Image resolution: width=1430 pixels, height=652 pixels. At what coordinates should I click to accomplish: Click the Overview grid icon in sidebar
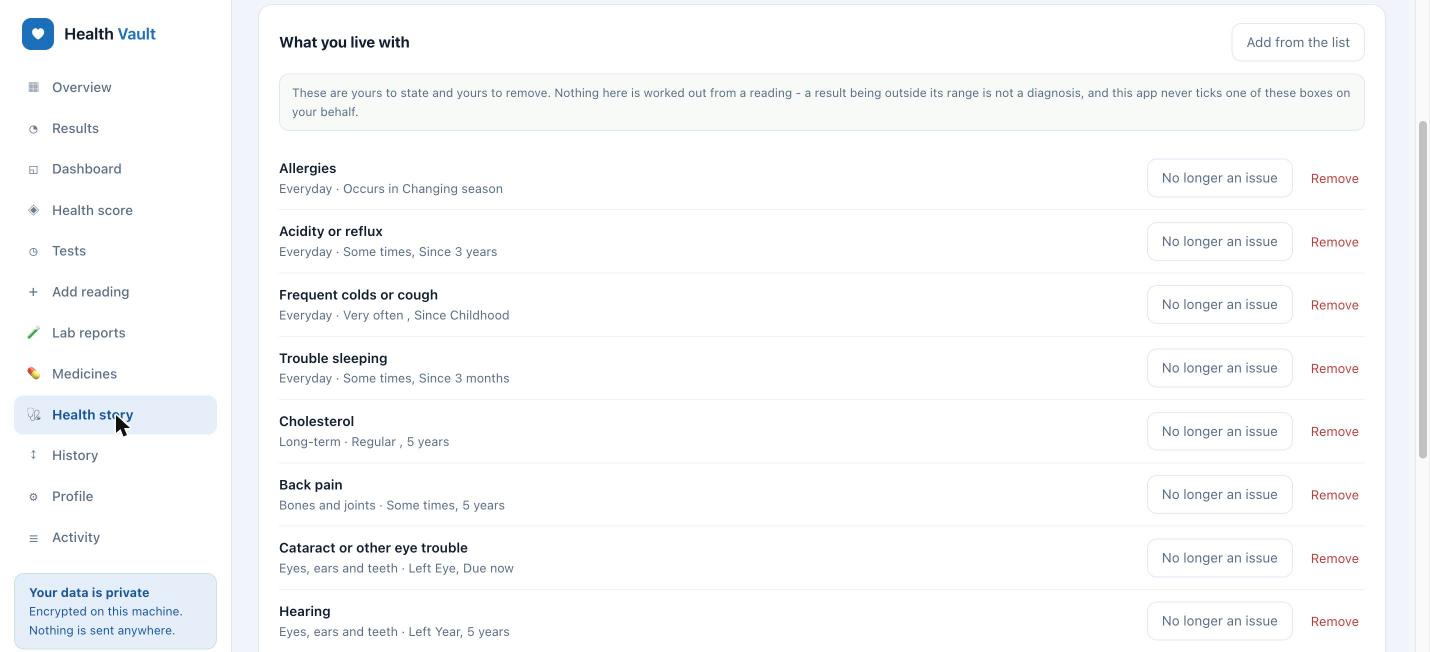click(x=33, y=87)
